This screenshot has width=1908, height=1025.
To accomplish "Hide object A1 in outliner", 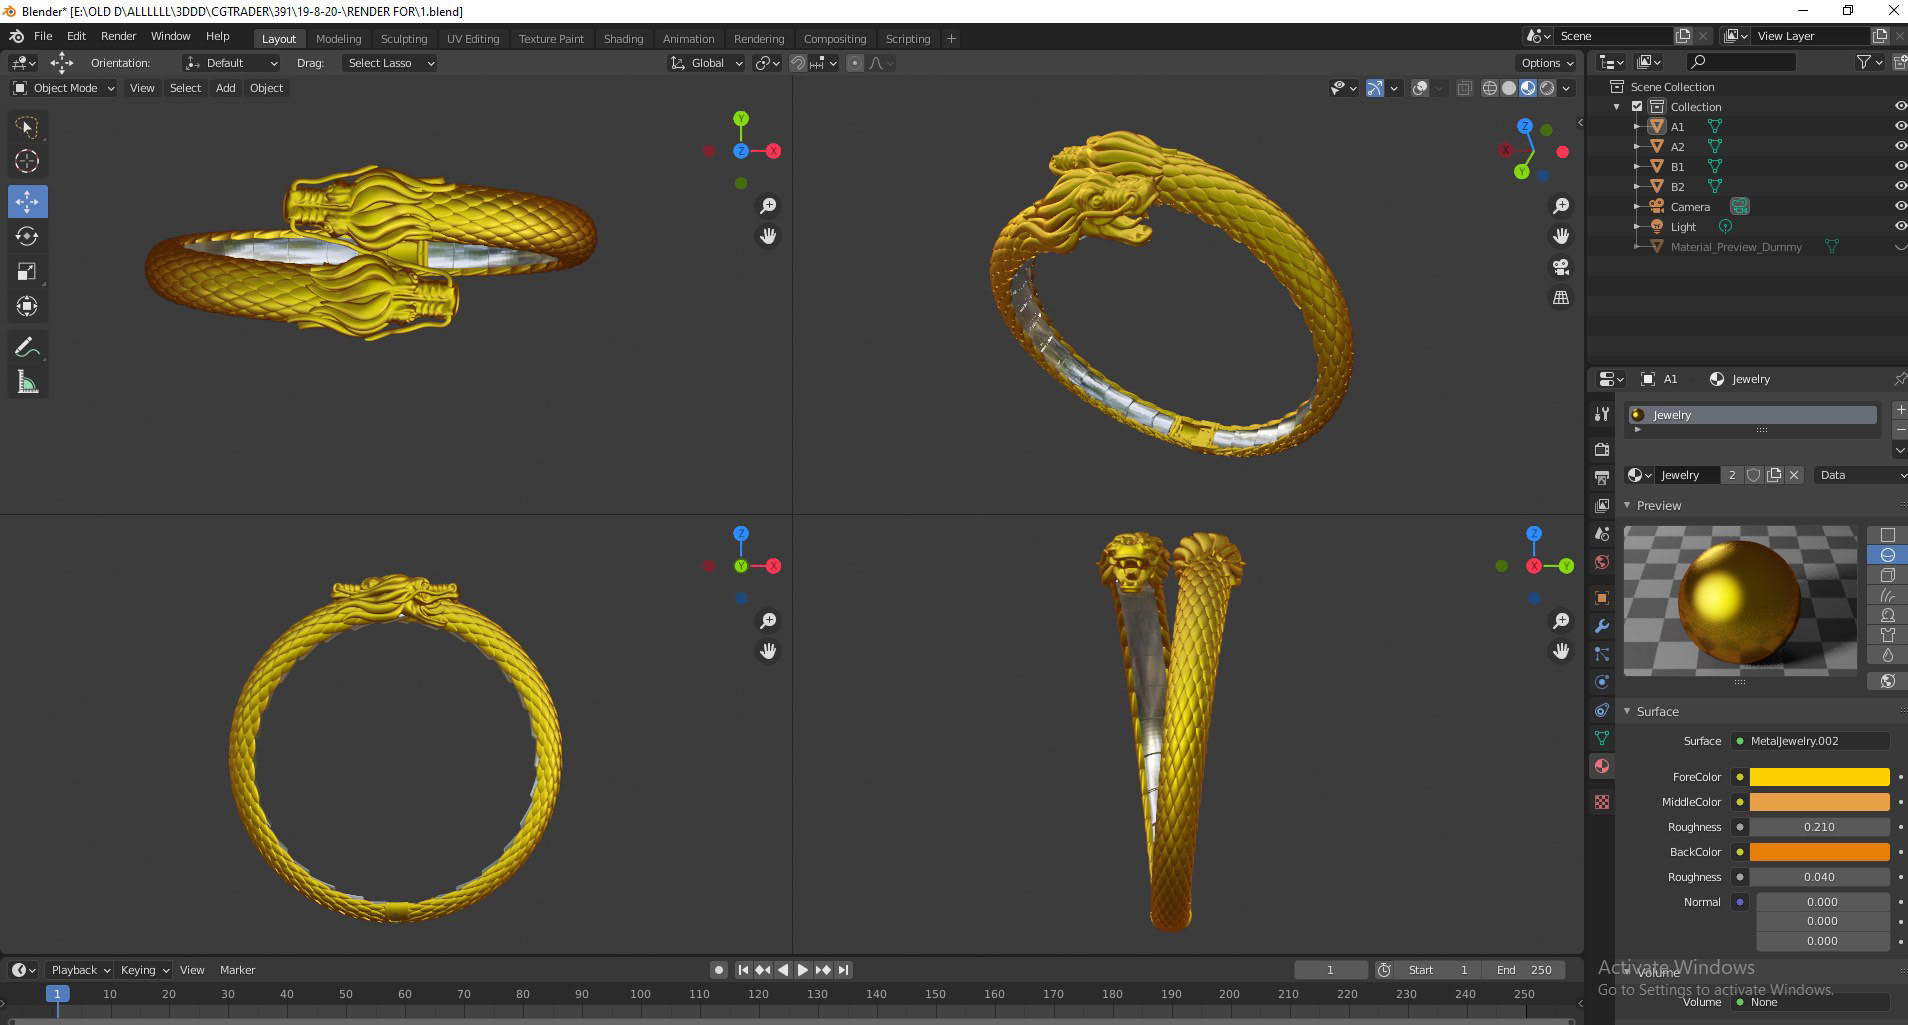I will point(1900,127).
